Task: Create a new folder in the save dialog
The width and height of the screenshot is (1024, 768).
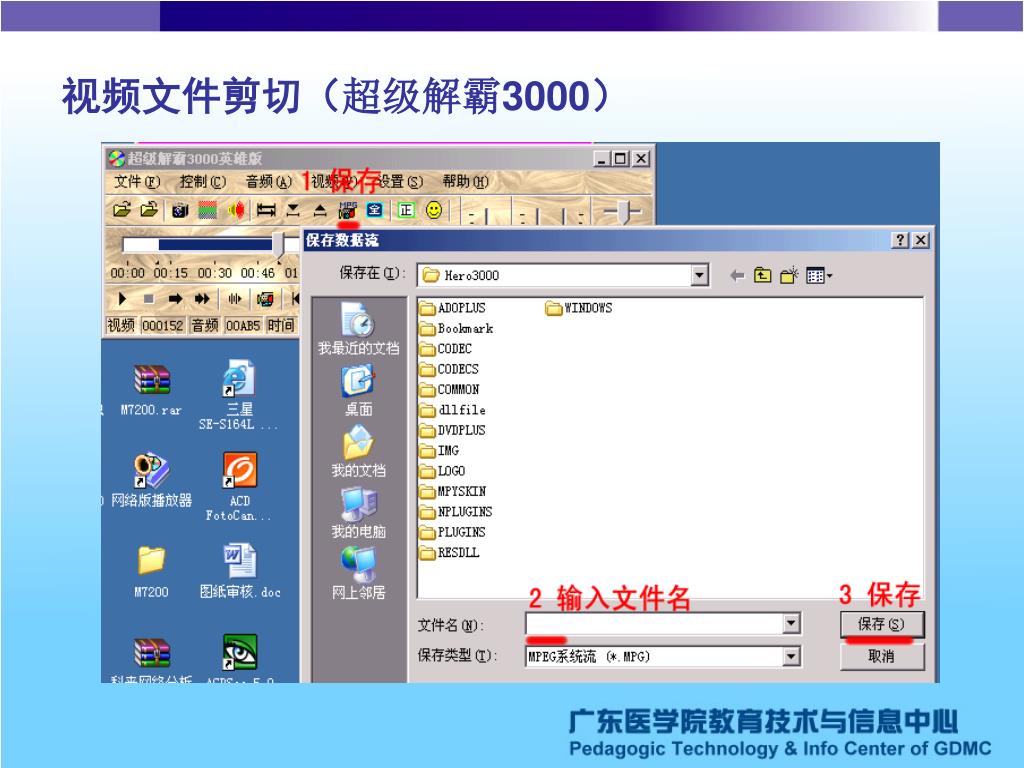Action: tap(790, 275)
